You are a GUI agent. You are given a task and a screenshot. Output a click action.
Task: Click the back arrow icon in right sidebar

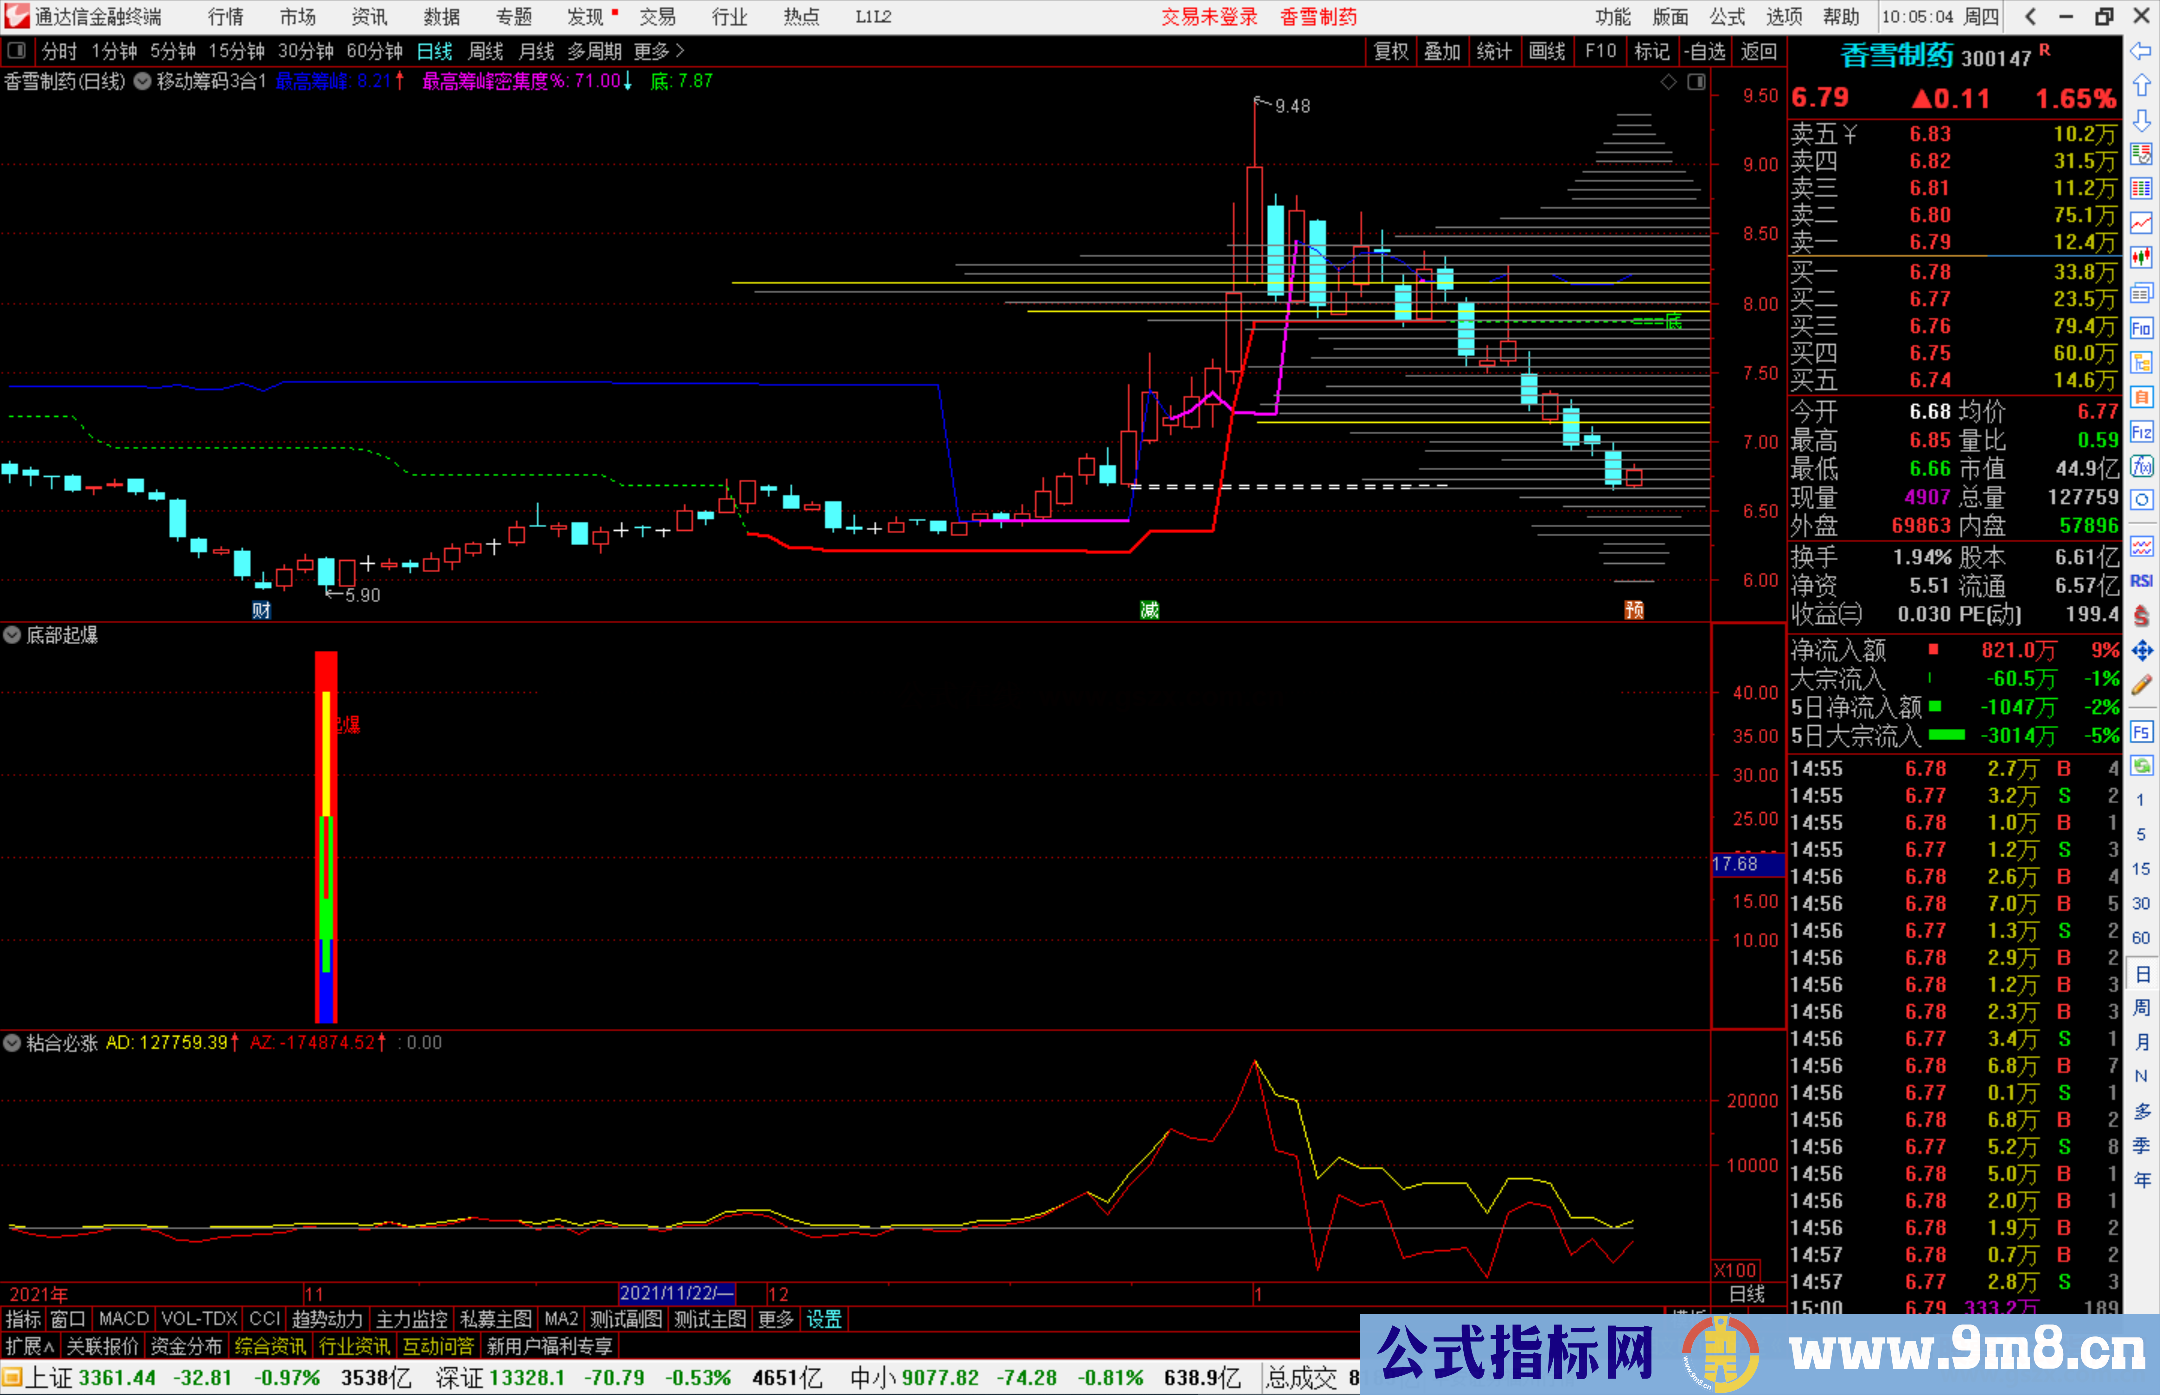2141,51
